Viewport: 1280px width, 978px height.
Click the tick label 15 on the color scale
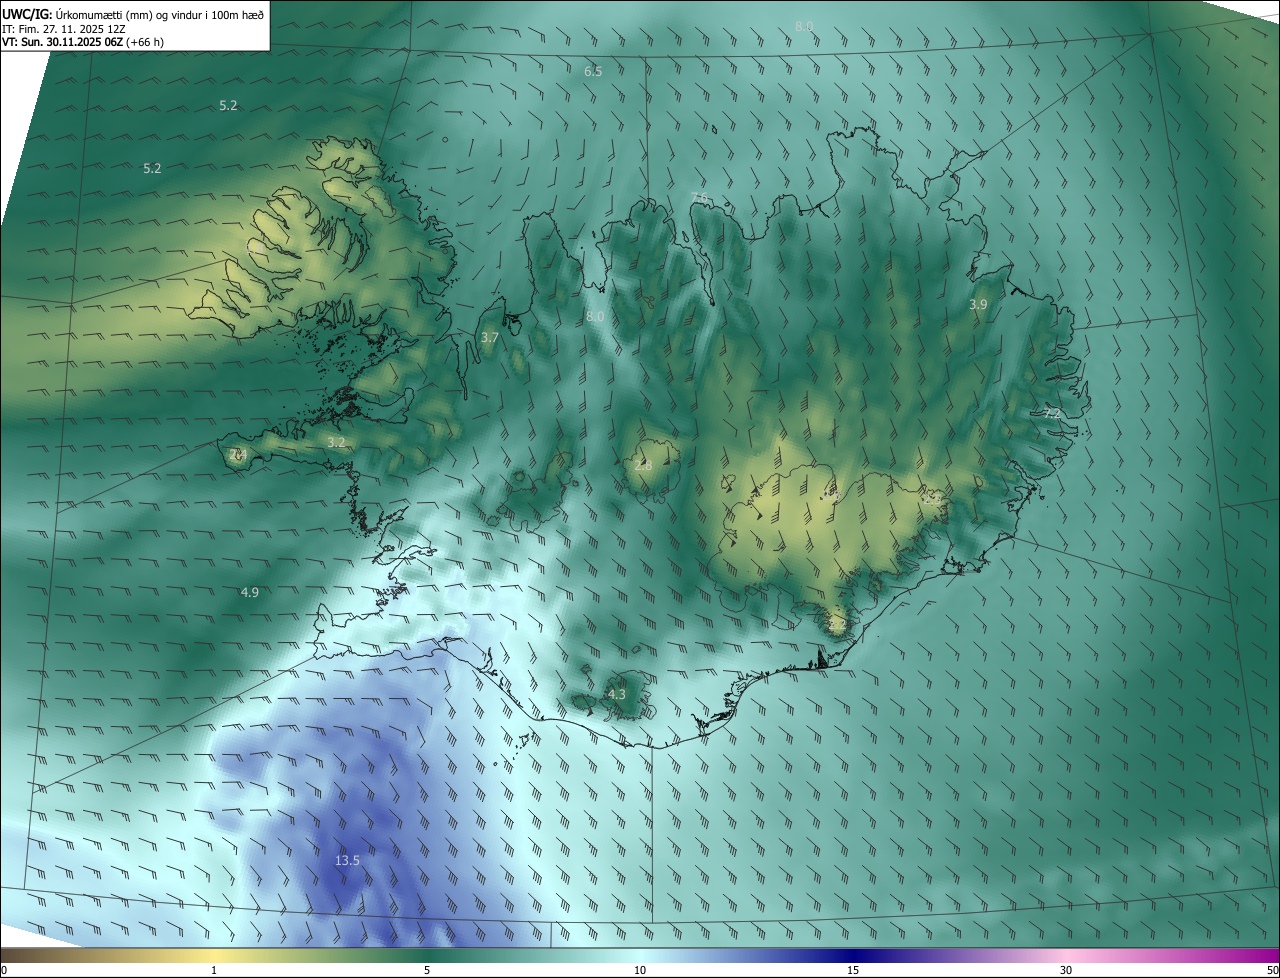[853, 970]
